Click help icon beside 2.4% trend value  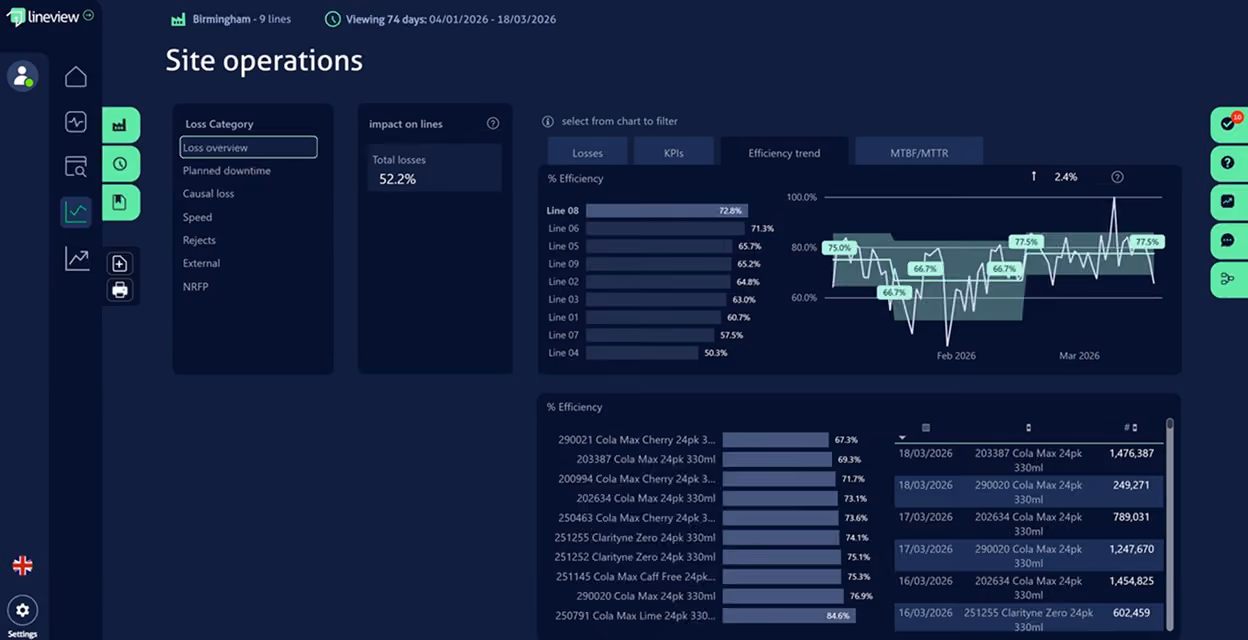point(1118,177)
